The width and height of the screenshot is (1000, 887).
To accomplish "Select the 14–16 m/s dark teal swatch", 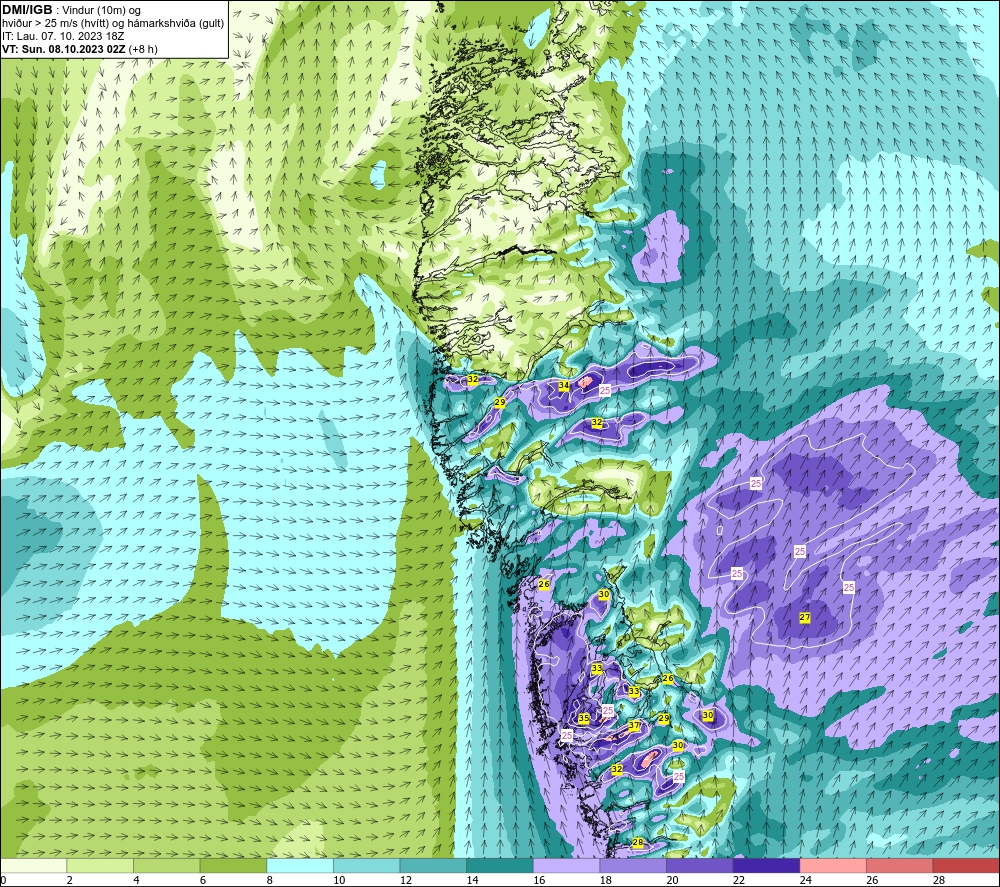I will tap(500, 865).
